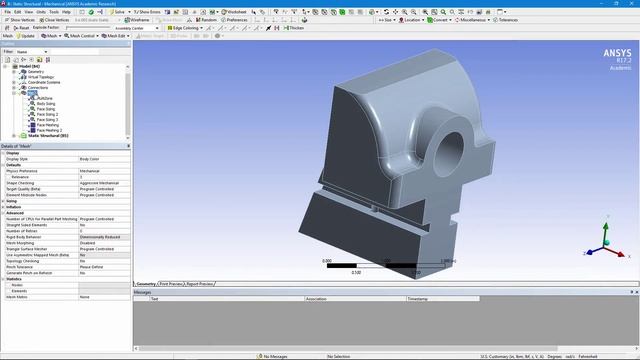Viewport: 640px width, 360px height.
Task: Click the Reset explode button
Action: 21,28
